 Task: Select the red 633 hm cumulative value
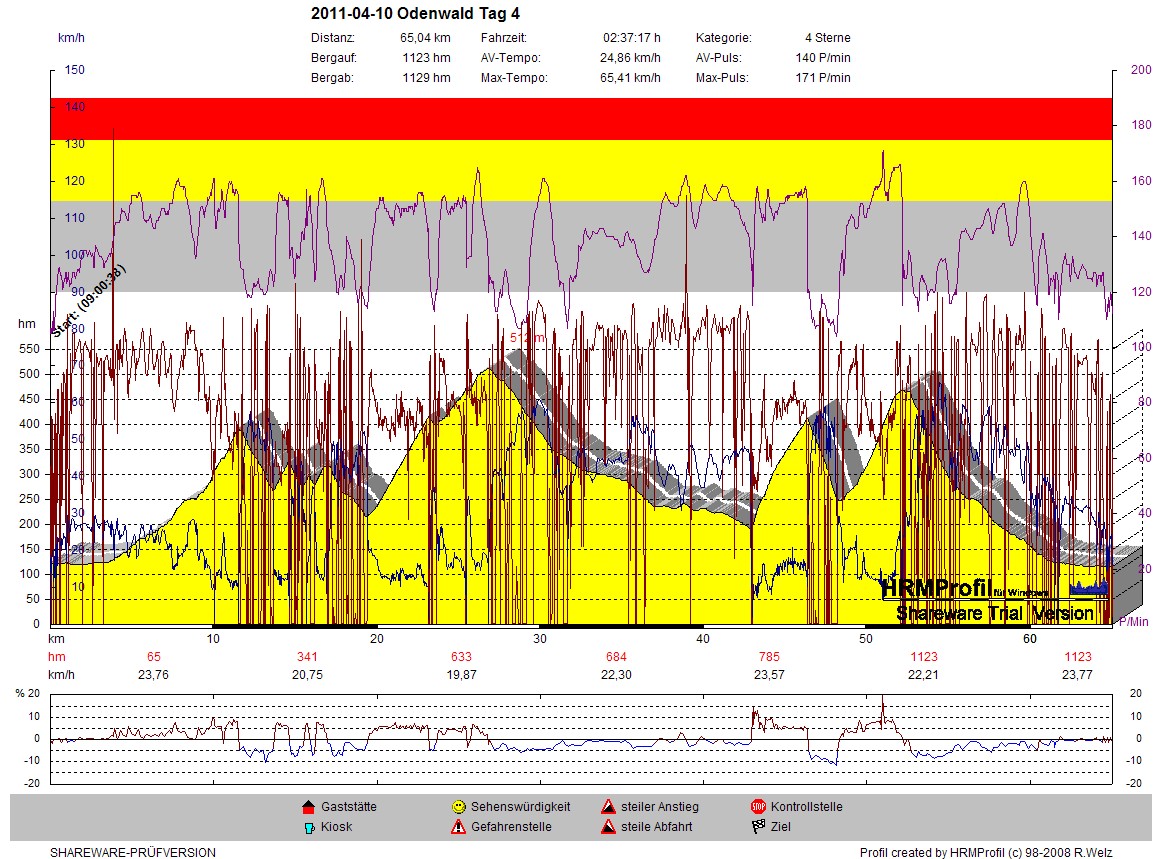click(x=460, y=657)
